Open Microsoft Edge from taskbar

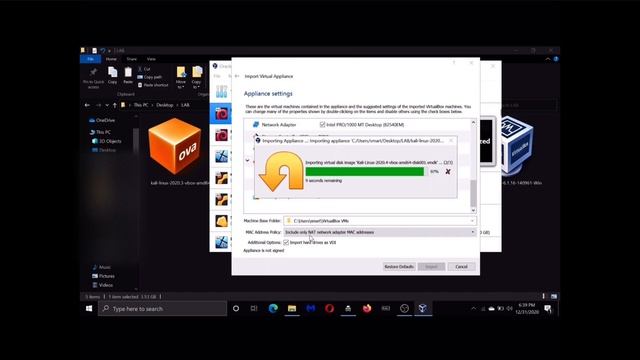273,309
